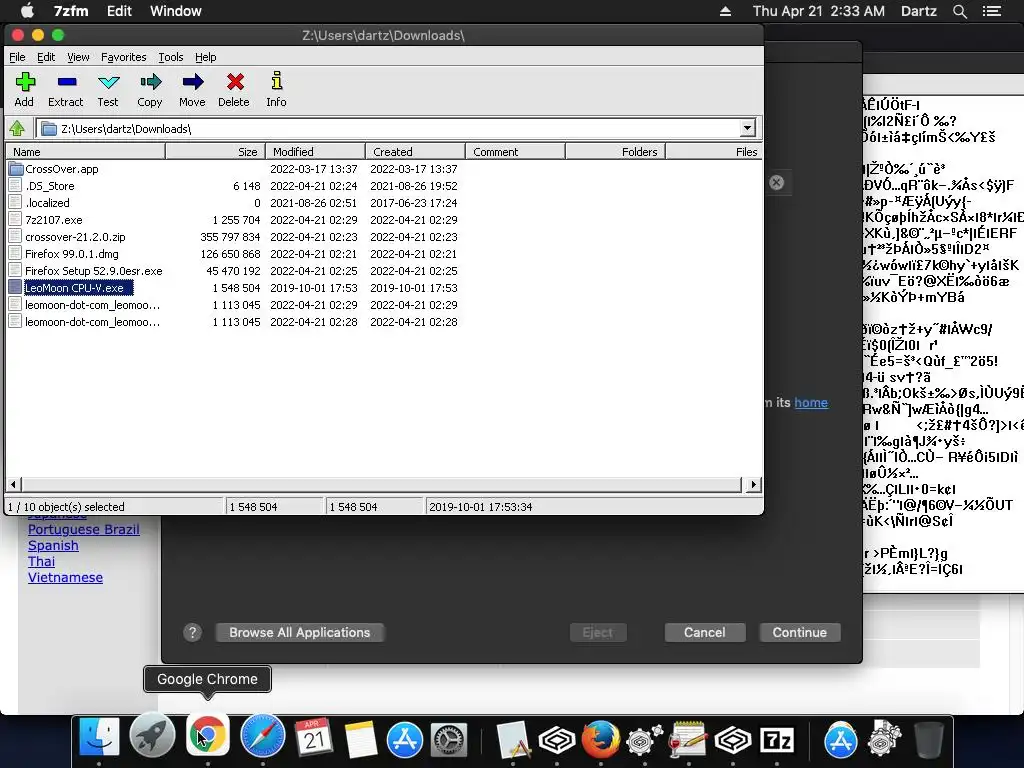Open Google Chrome in the dock

click(208, 736)
